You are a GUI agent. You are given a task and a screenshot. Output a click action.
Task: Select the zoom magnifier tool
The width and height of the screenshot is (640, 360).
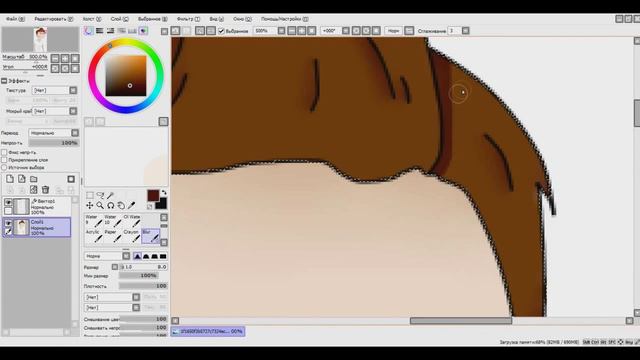click(100, 205)
